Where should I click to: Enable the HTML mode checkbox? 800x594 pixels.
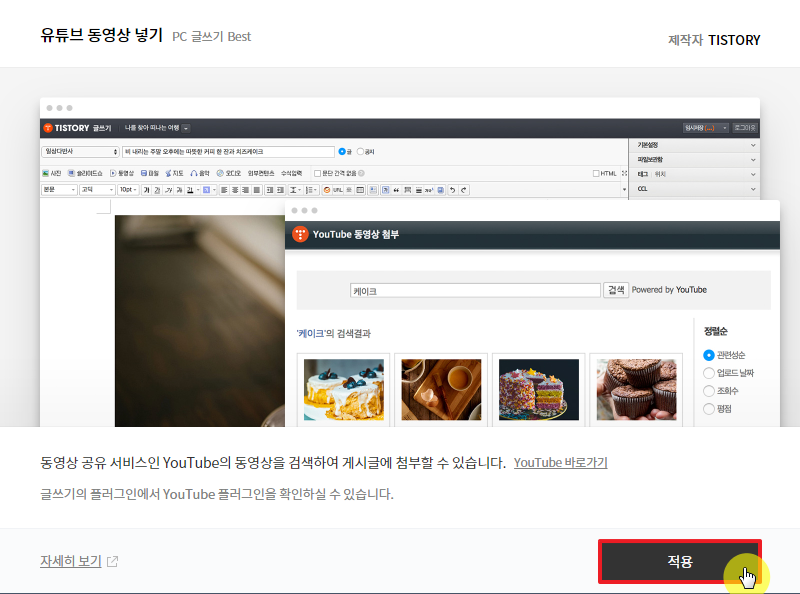click(596, 174)
